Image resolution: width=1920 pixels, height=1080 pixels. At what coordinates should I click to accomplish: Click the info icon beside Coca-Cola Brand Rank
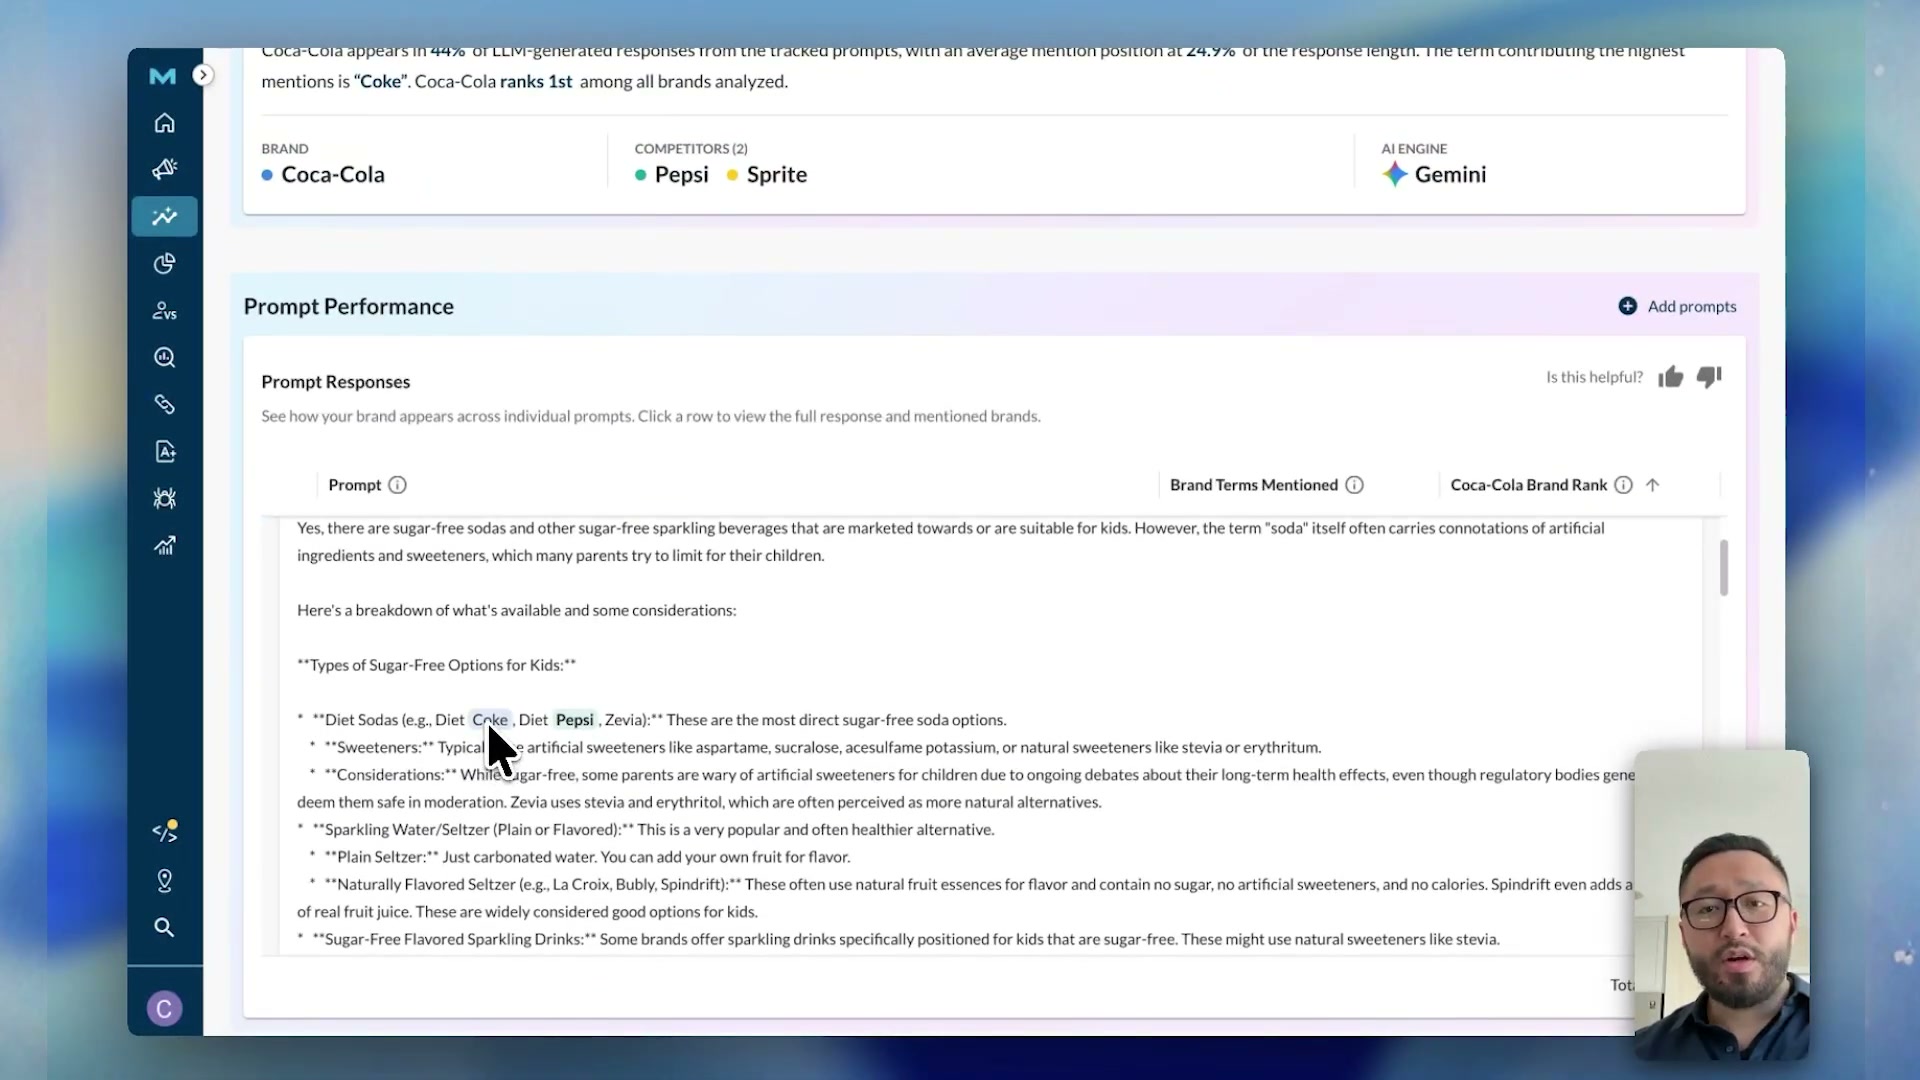(x=1623, y=485)
